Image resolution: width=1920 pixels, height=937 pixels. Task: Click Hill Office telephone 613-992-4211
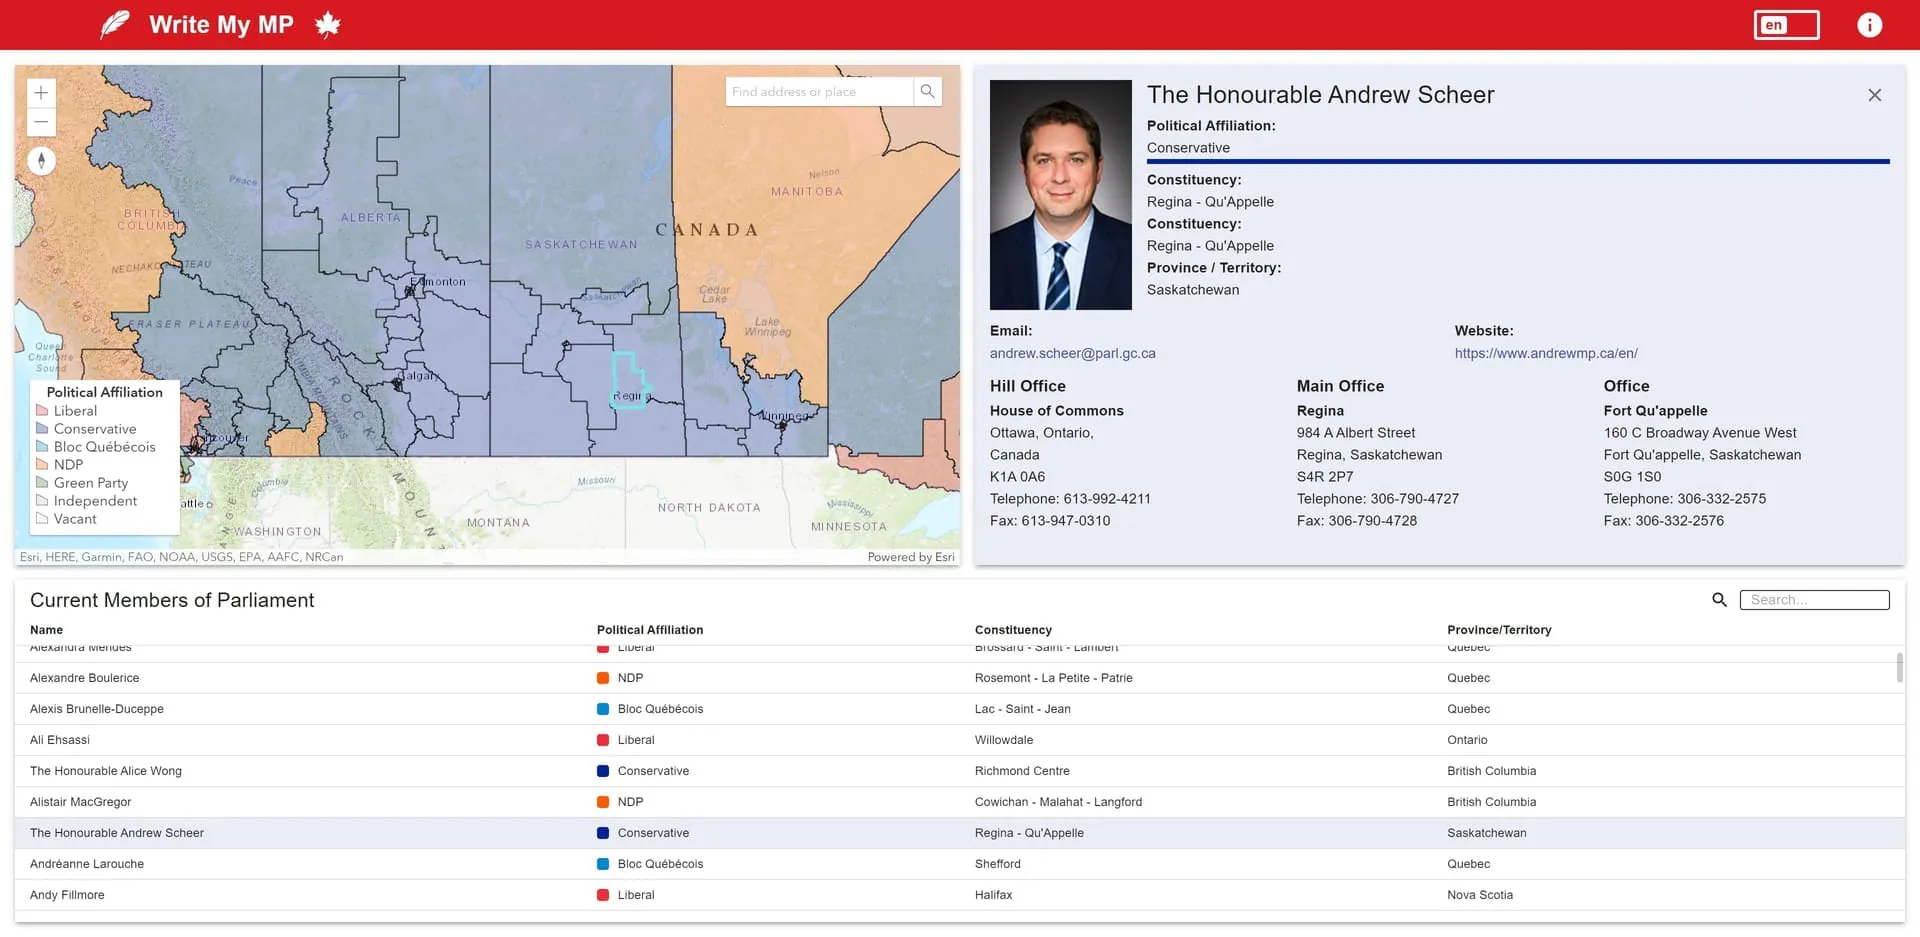pos(1070,499)
